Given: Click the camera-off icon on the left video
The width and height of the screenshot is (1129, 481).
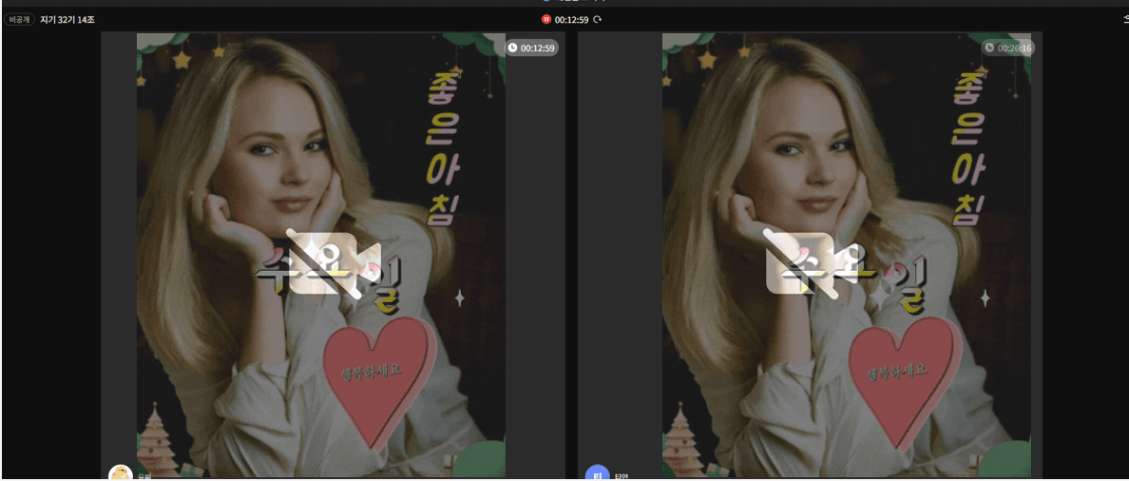Looking at the screenshot, I should tap(333, 264).
